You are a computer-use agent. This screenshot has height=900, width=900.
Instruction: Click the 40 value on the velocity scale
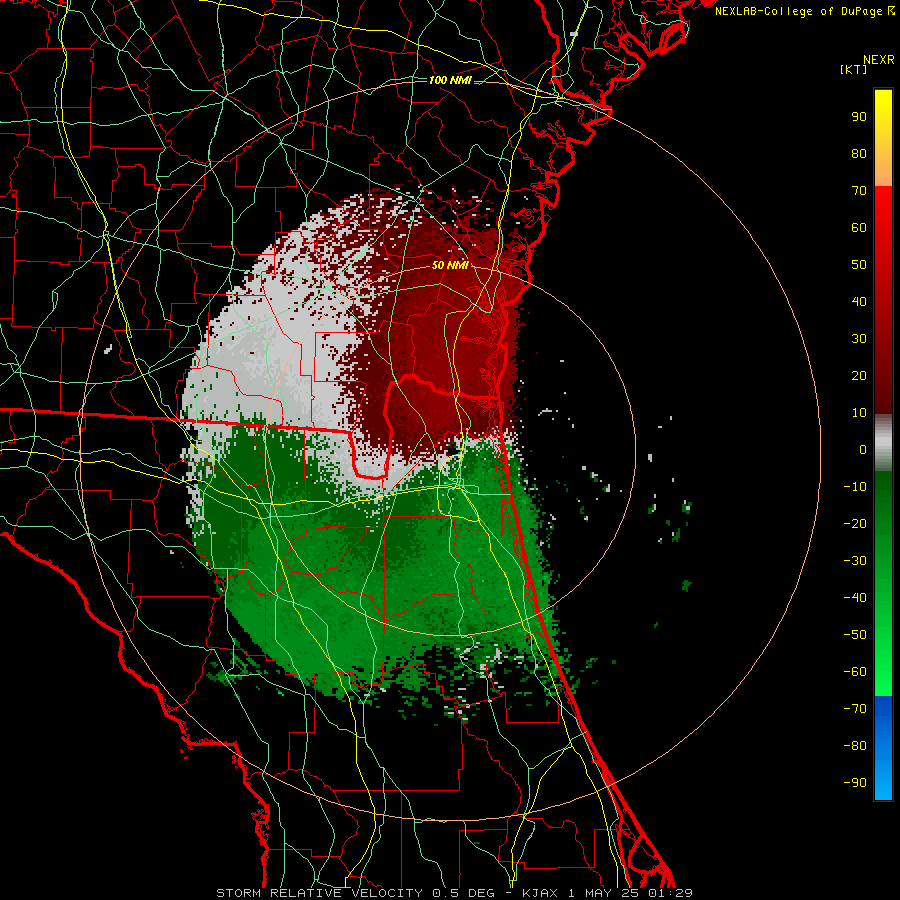click(859, 301)
